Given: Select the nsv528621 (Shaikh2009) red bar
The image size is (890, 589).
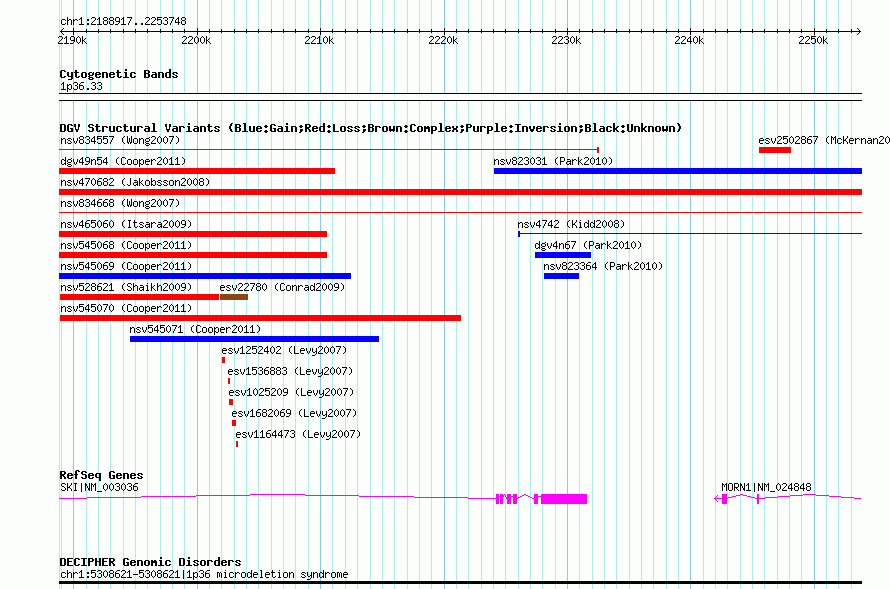Looking at the screenshot, I should (139, 297).
